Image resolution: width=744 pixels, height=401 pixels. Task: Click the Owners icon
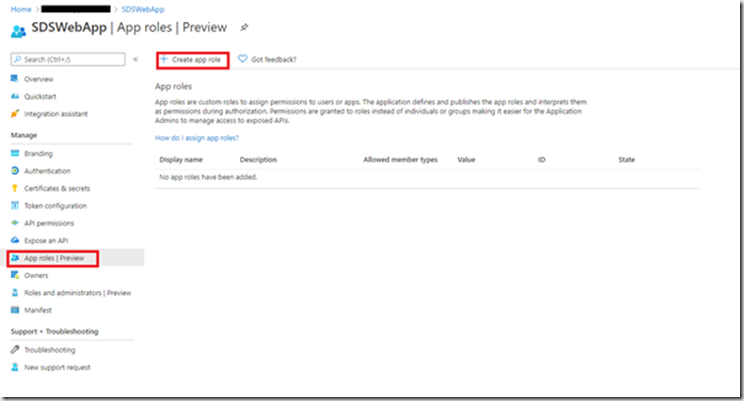[15, 275]
